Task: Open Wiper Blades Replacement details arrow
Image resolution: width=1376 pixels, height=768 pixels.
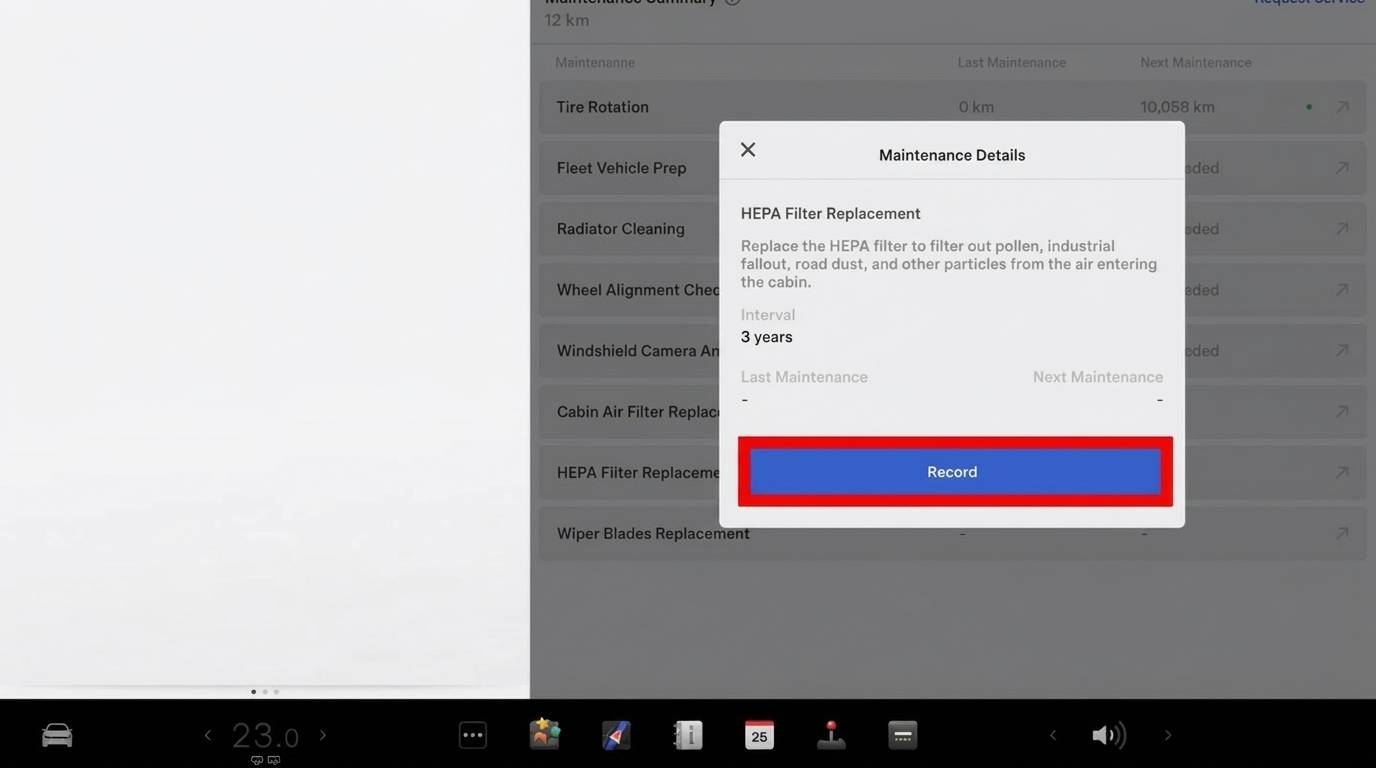Action: (x=1342, y=534)
